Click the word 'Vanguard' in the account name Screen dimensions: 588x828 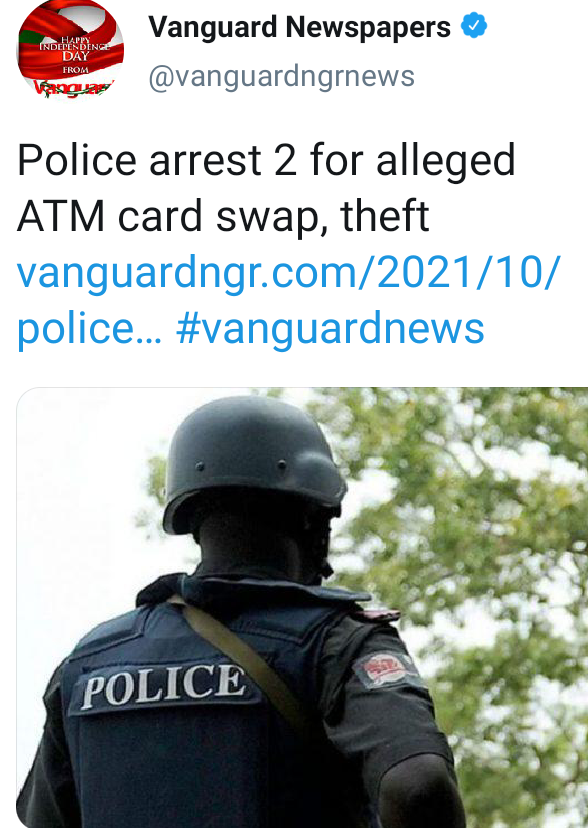(x=213, y=26)
